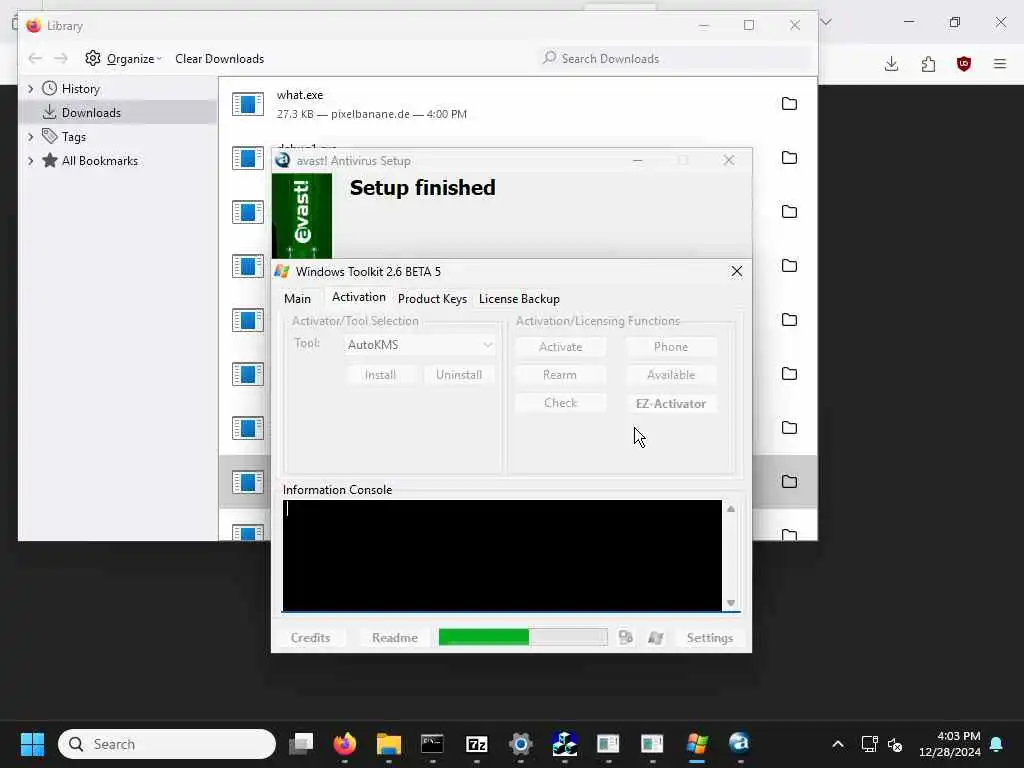This screenshot has height=768, width=1024.
Task: Click the Office toolkit icon beside progress bar
Action: (626, 637)
